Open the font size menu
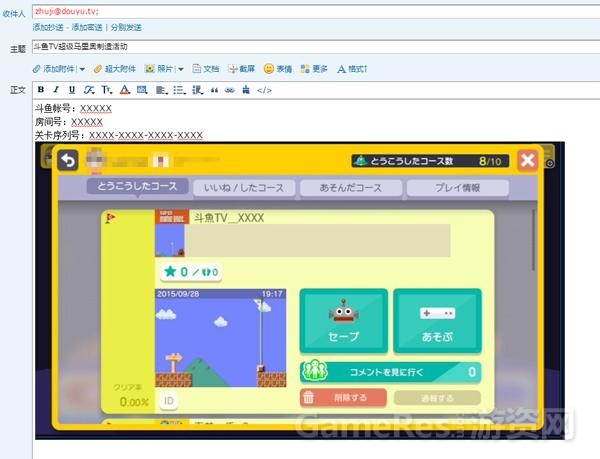The width and height of the screenshot is (600, 459). point(106,90)
